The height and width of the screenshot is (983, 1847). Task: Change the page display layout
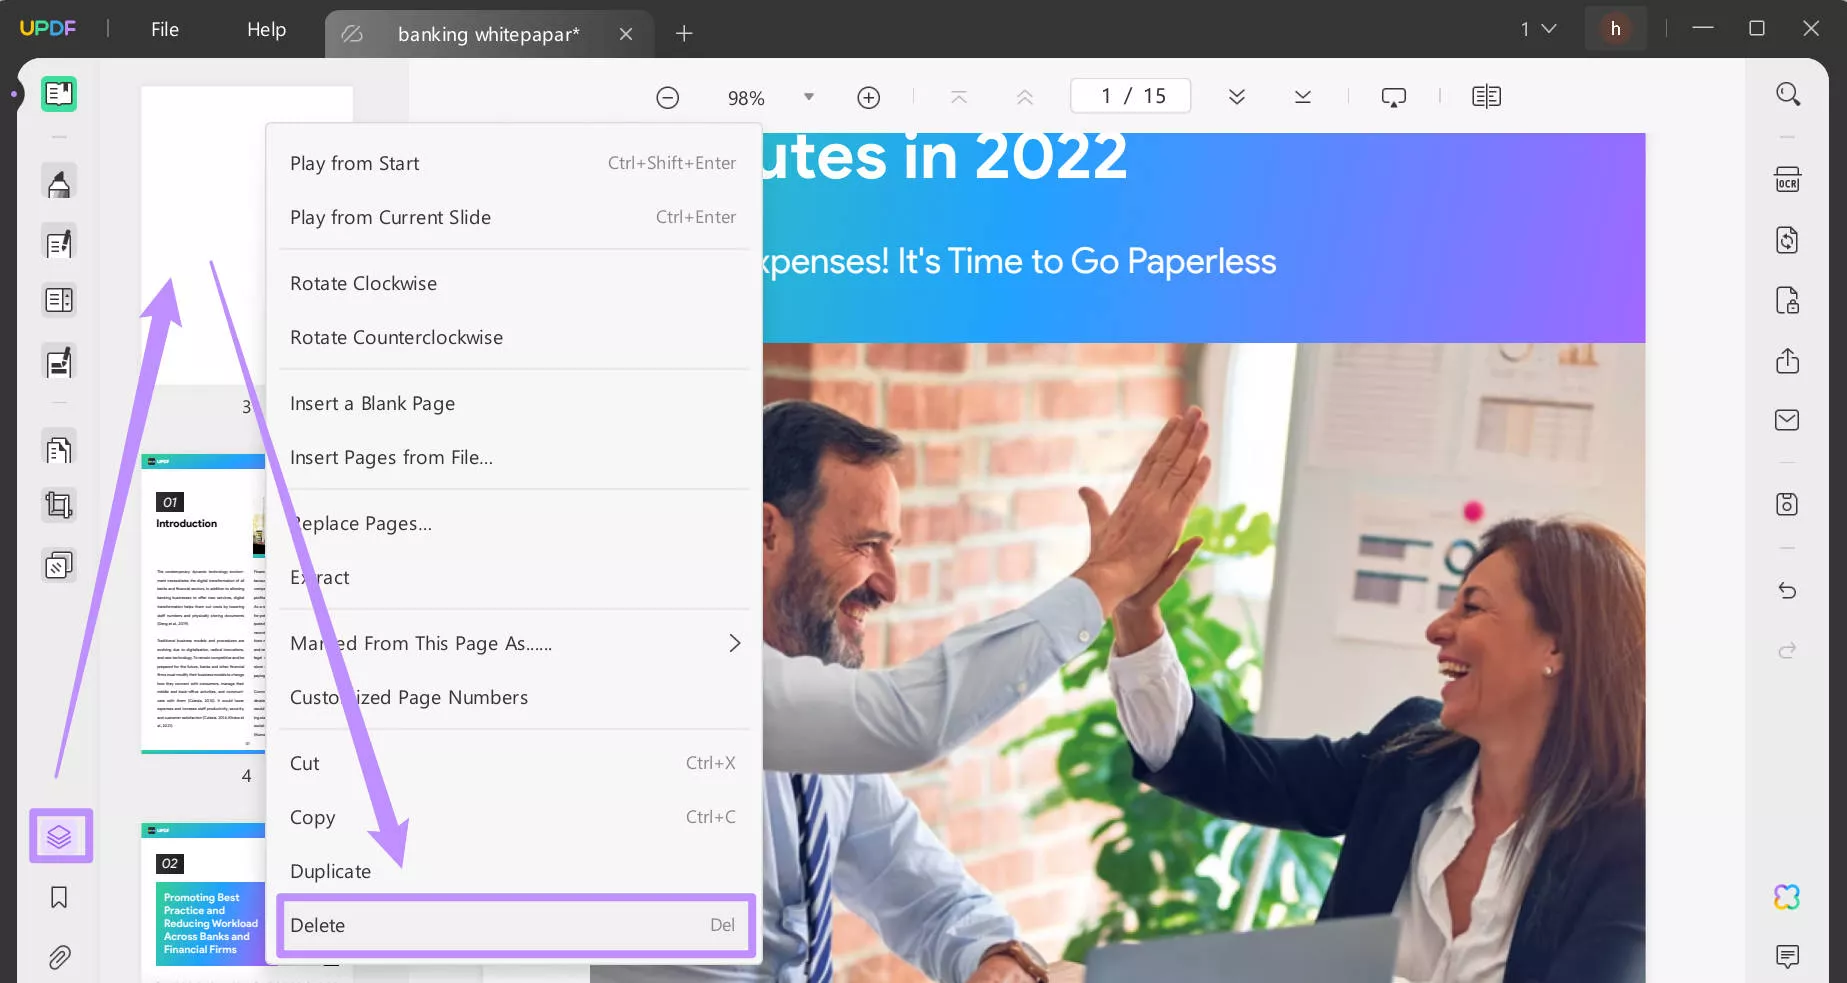tap(1487, 97)
